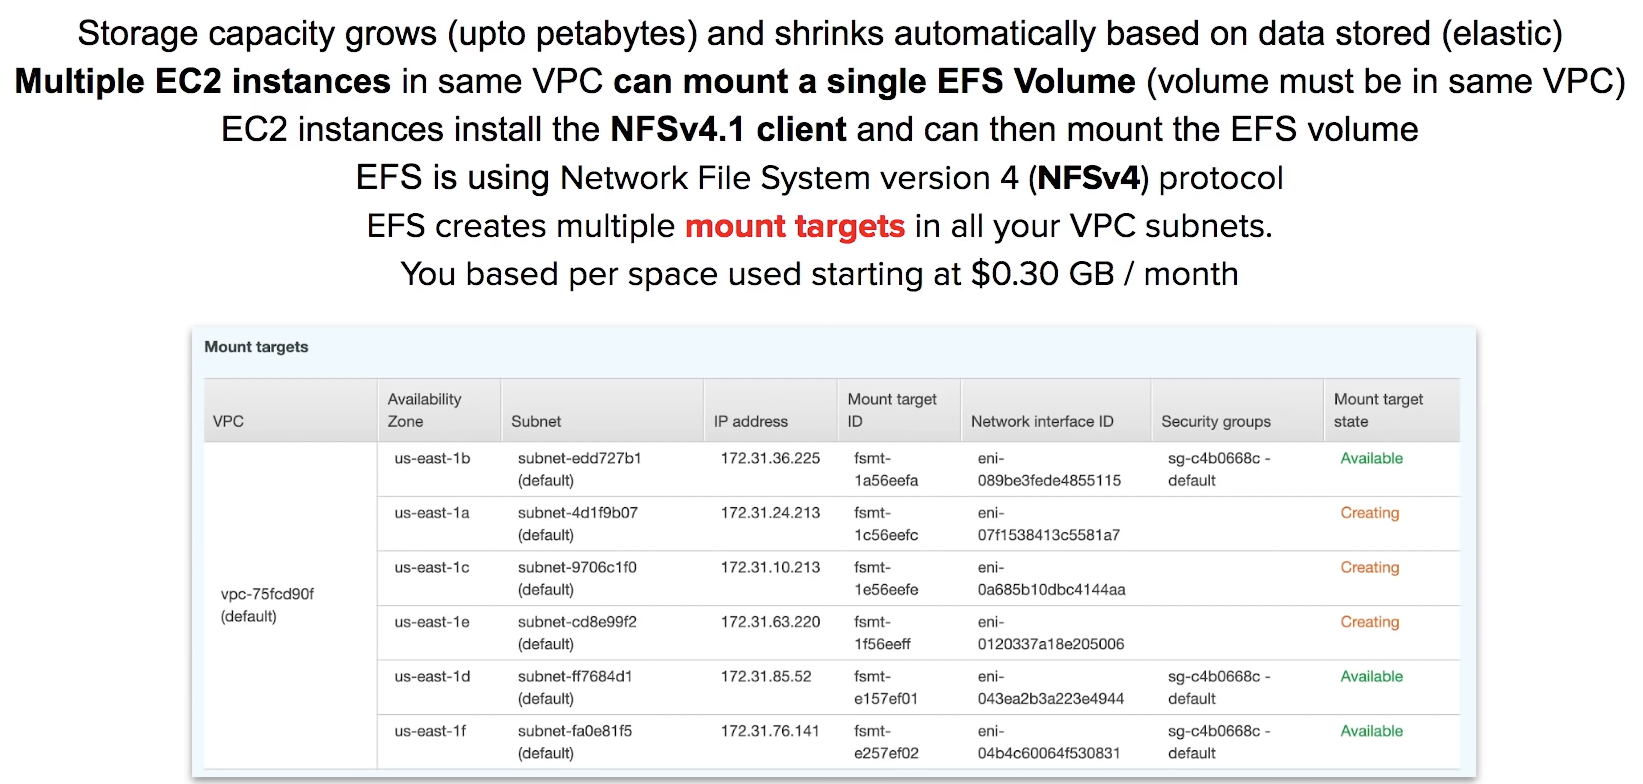Select the us-east-1b availability zone cell

(x=432, y=458)
